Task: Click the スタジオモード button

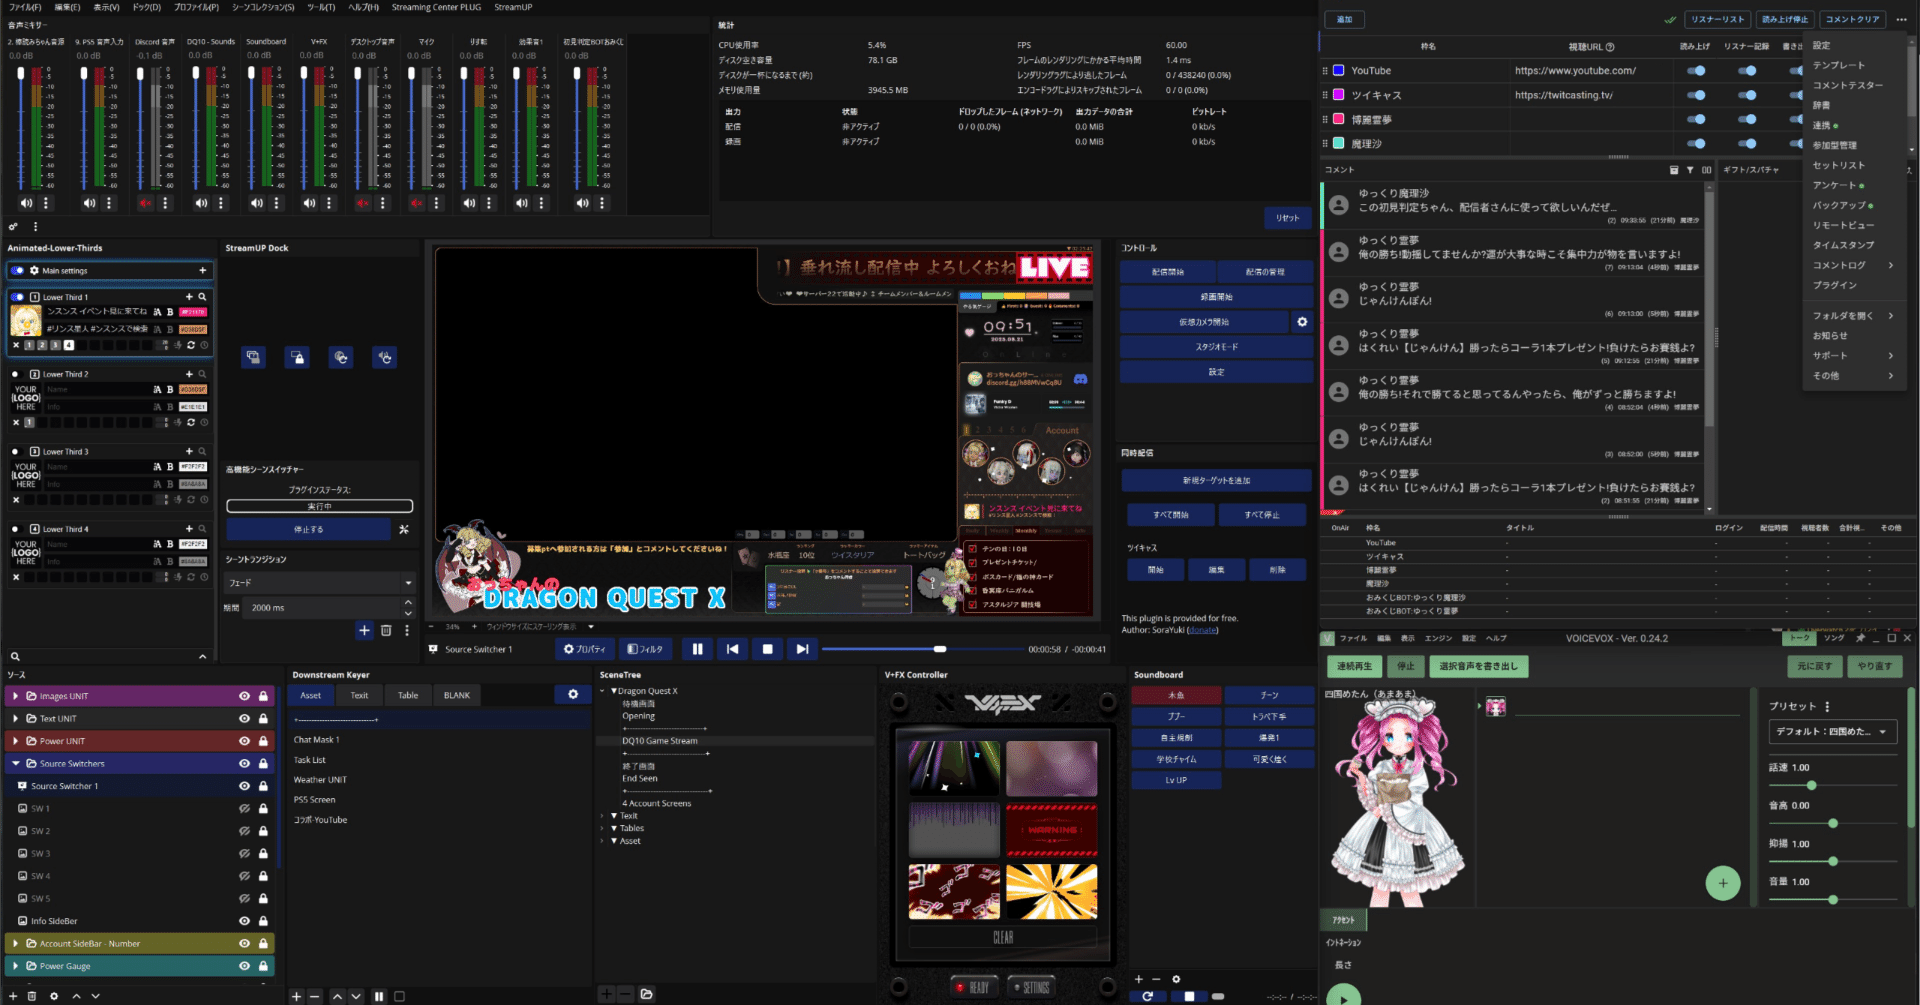Action: 1216,347
